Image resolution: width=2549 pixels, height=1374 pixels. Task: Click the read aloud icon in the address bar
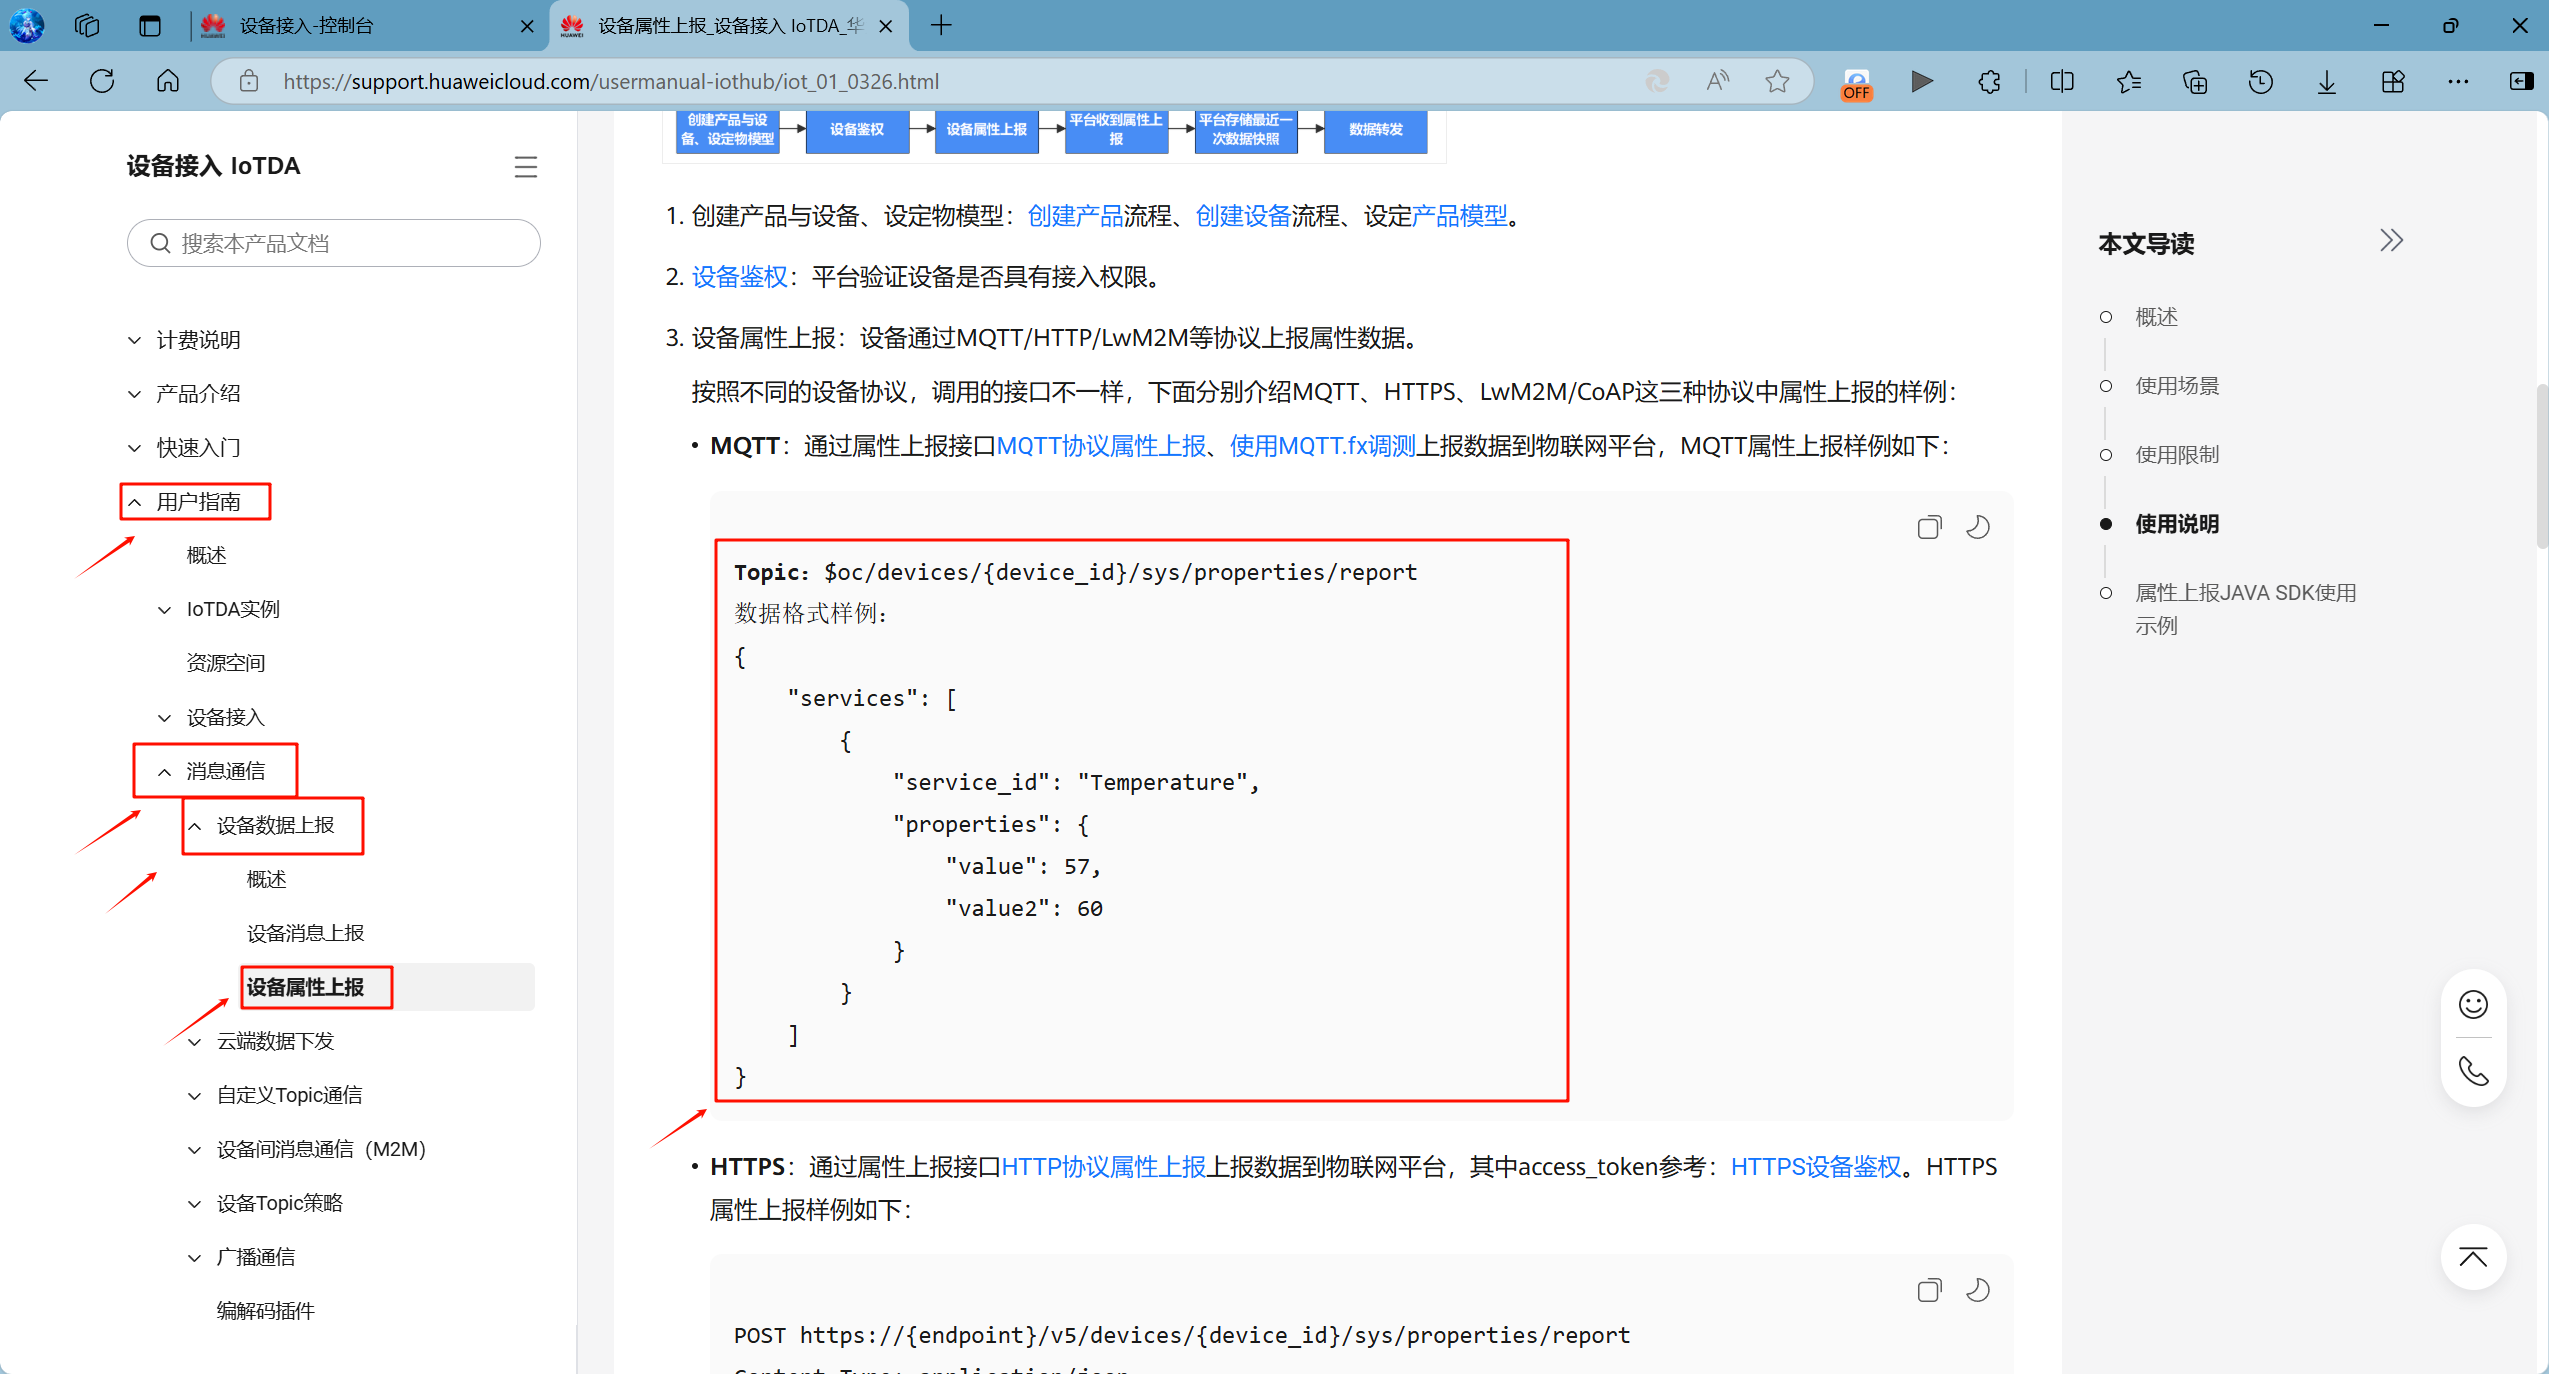[1716, 81]
